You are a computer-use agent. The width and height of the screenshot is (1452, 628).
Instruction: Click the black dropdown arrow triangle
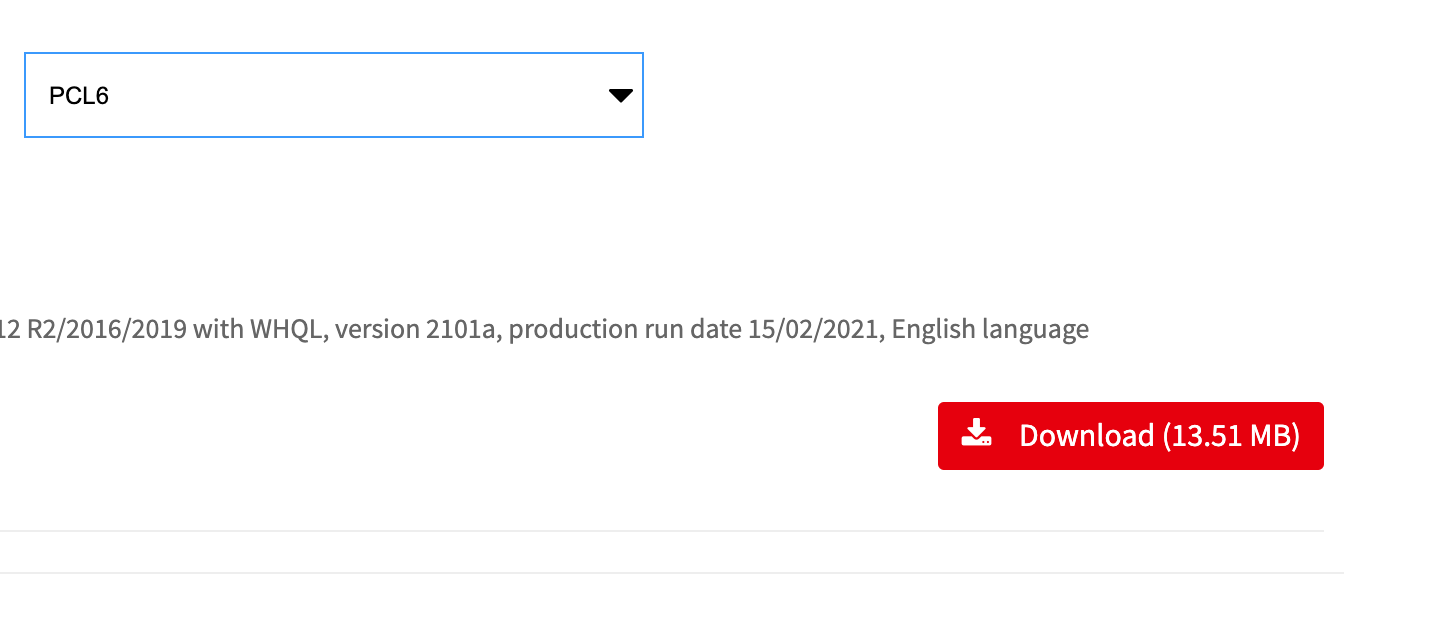[621, 96]
